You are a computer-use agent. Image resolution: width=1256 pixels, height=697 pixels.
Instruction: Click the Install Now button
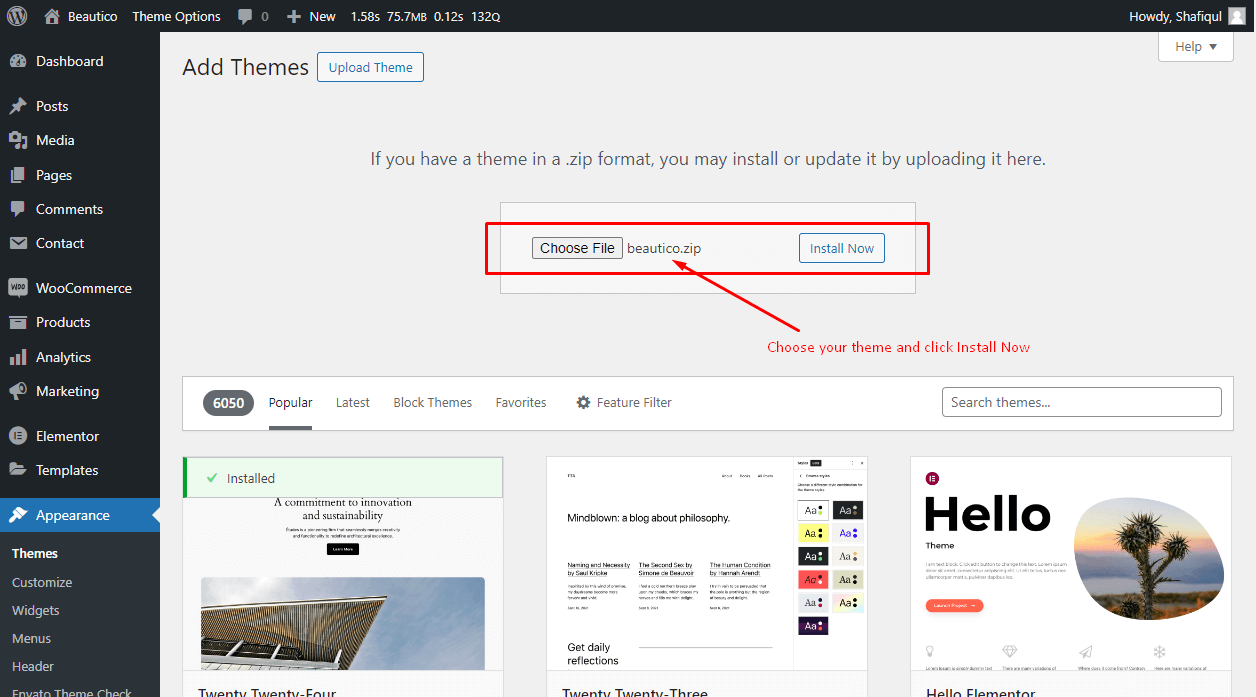[842, 248]
